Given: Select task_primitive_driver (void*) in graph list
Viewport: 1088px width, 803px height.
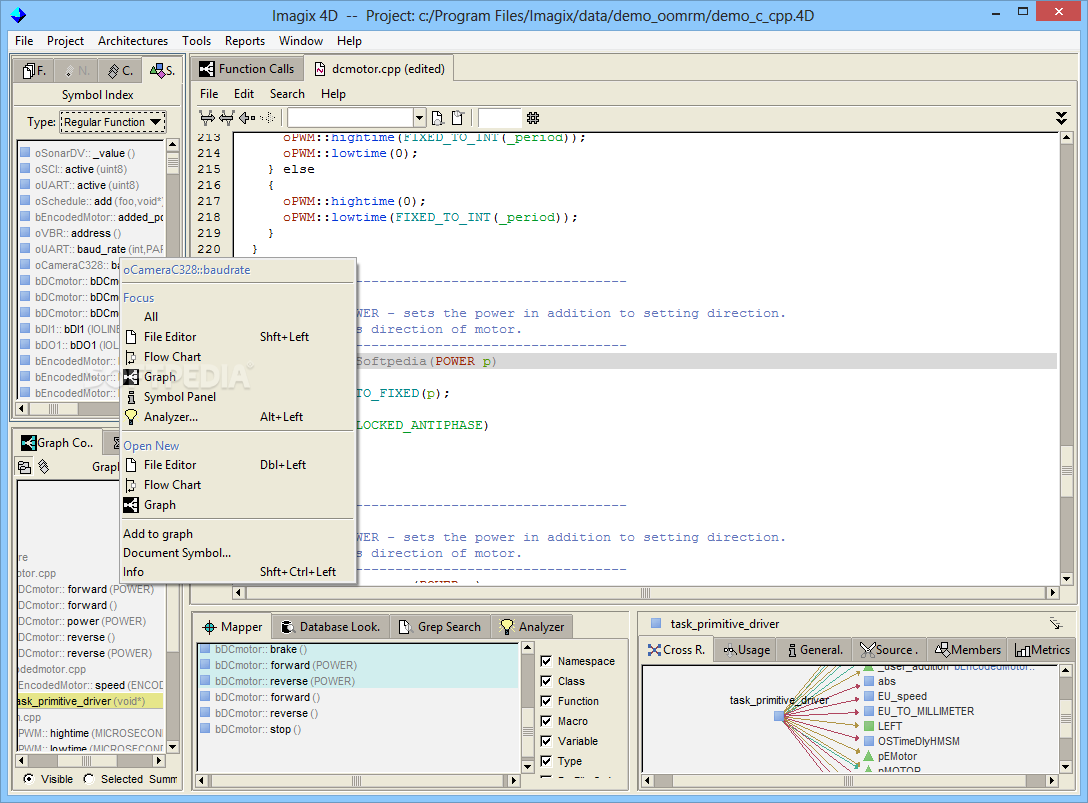Looking at the screenshot, I should tap(89, 701).
